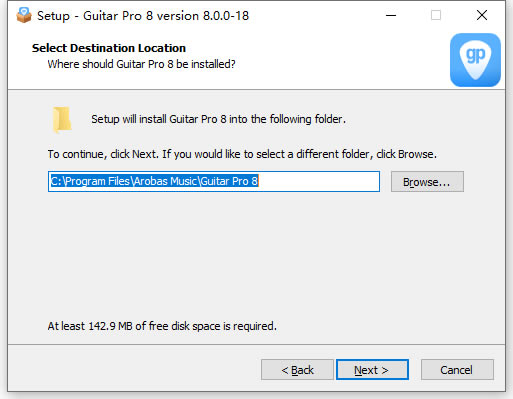
Task: Click the 142.9 MB free disk space notice
Action: click(162, 326)
